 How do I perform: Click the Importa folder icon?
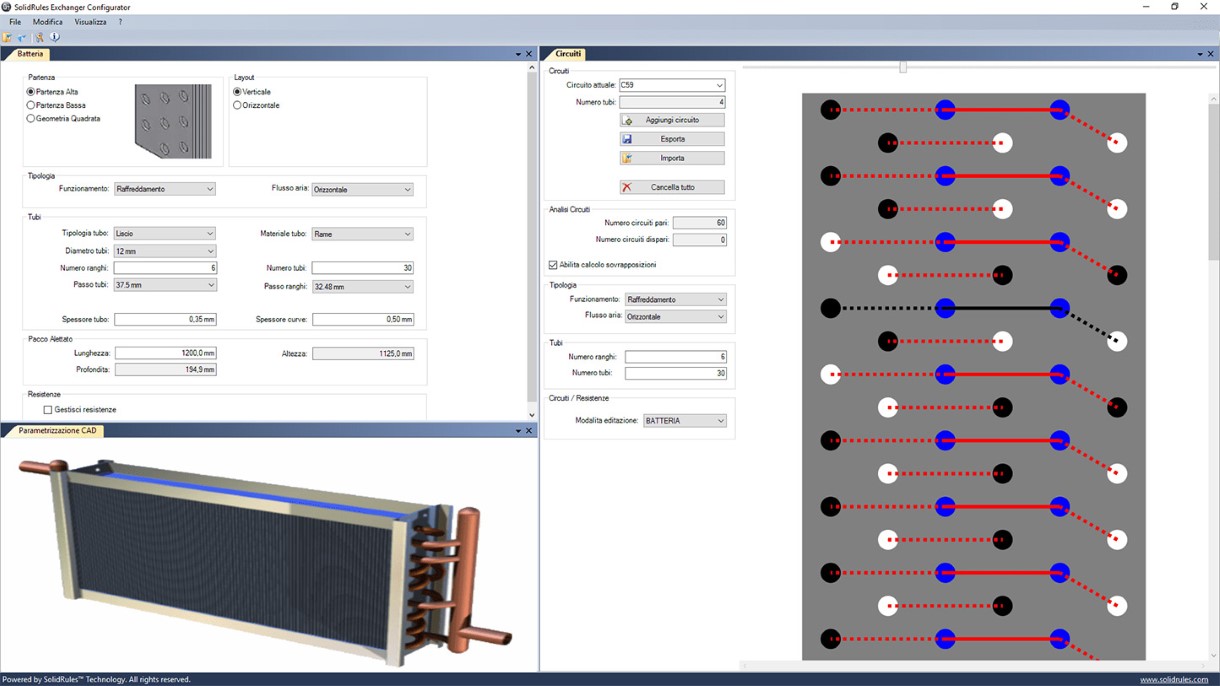[x=628, y=158]
